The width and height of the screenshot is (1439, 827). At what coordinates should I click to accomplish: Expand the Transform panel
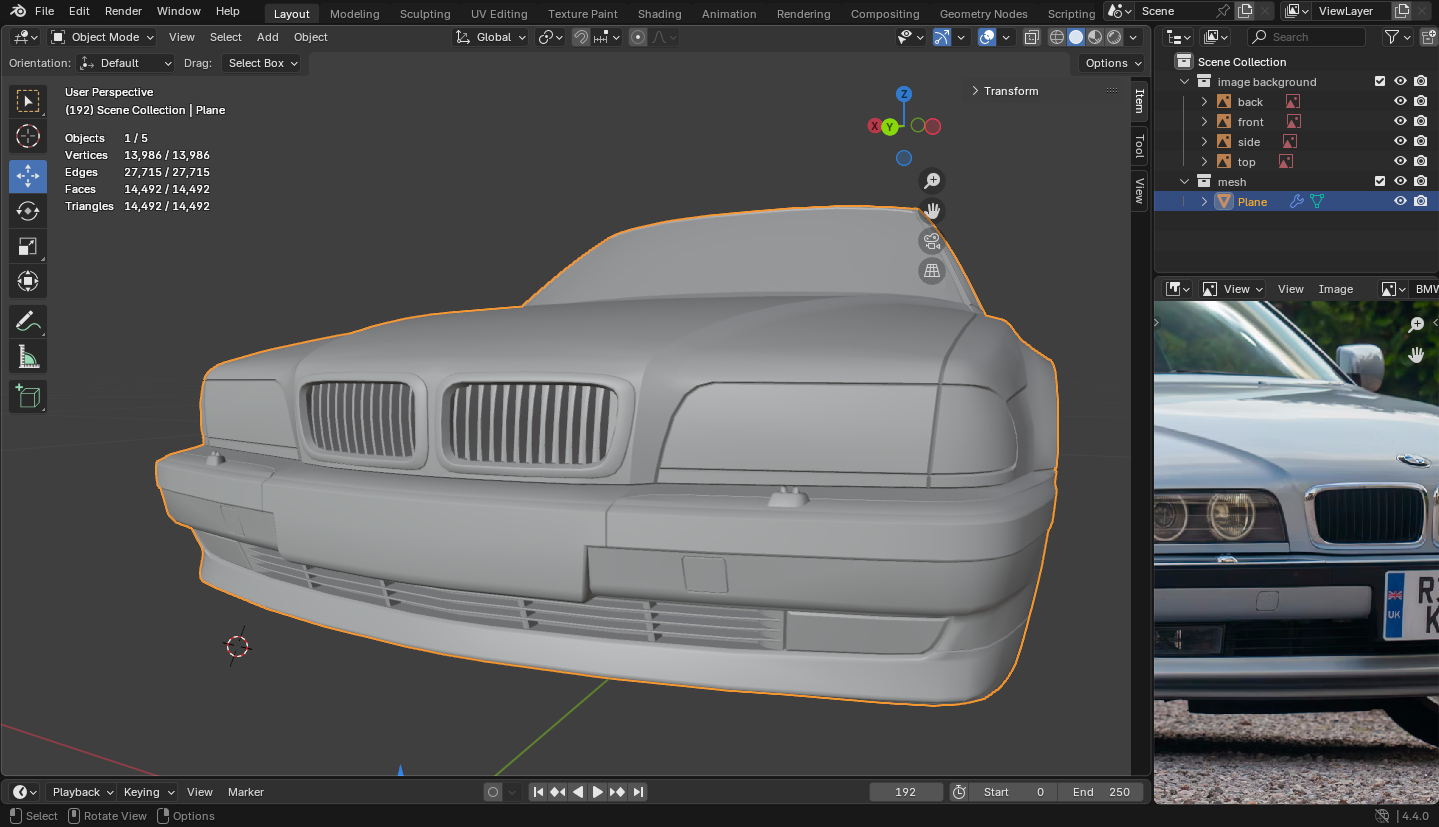click(1010, 91)
